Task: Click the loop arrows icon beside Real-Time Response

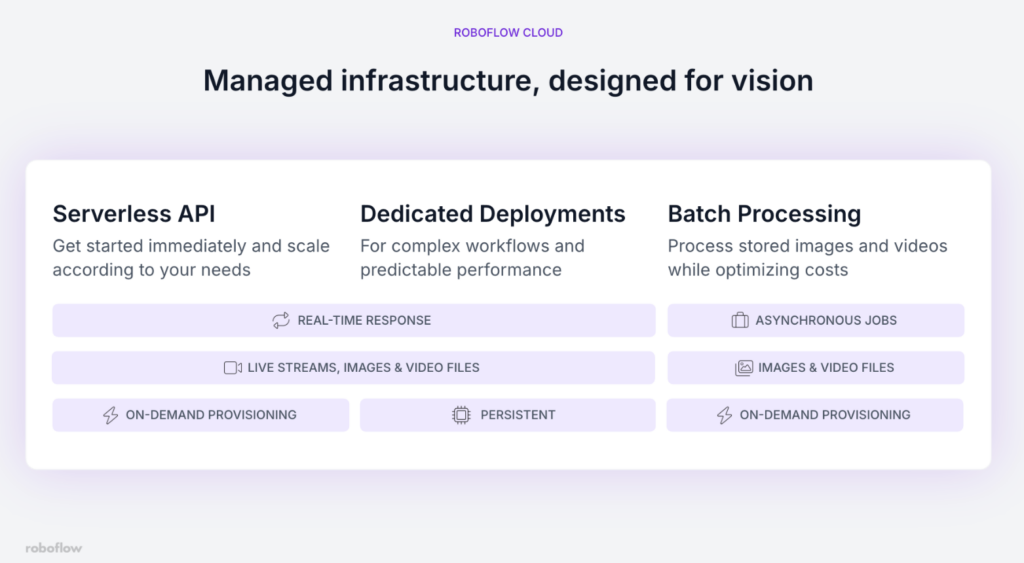Action: click(x=281, y=320)
